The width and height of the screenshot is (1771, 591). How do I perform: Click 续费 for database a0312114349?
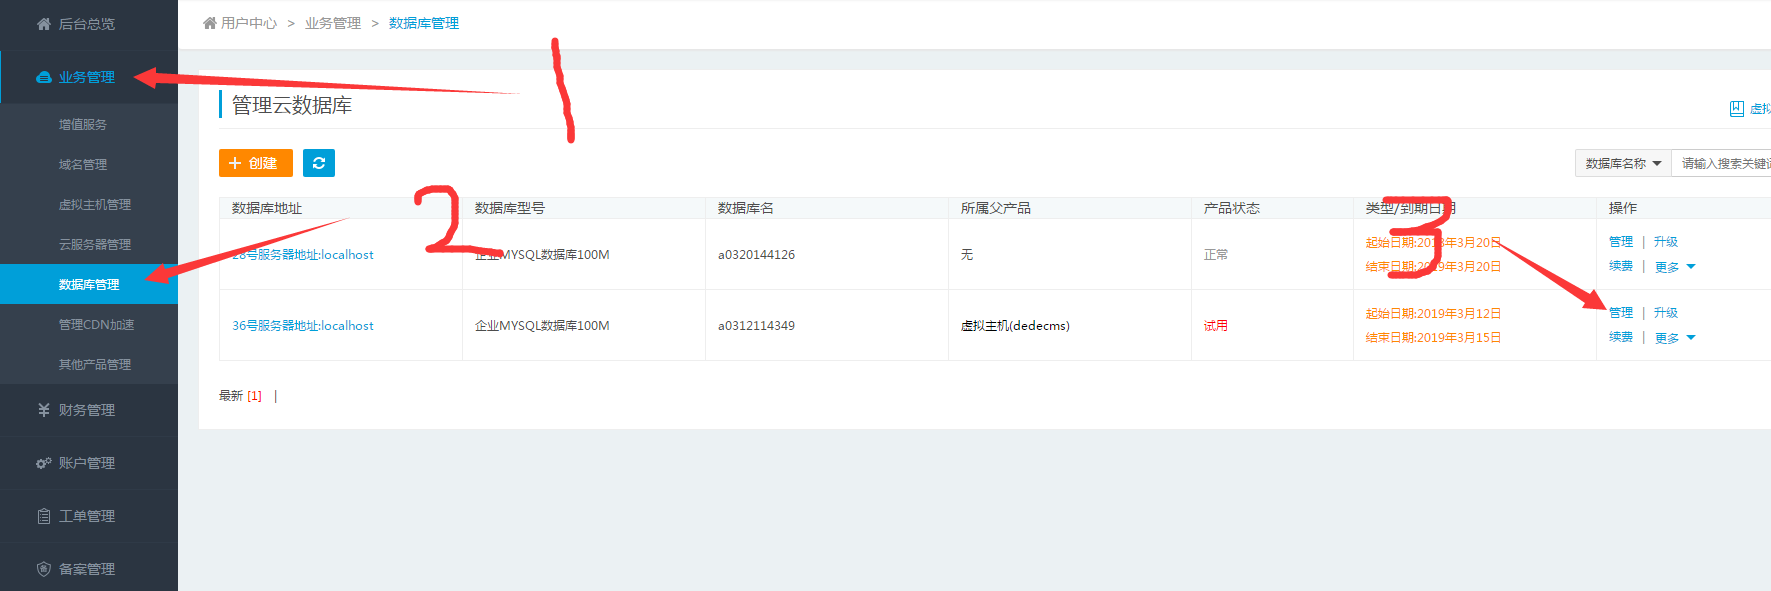(1621, 337)
